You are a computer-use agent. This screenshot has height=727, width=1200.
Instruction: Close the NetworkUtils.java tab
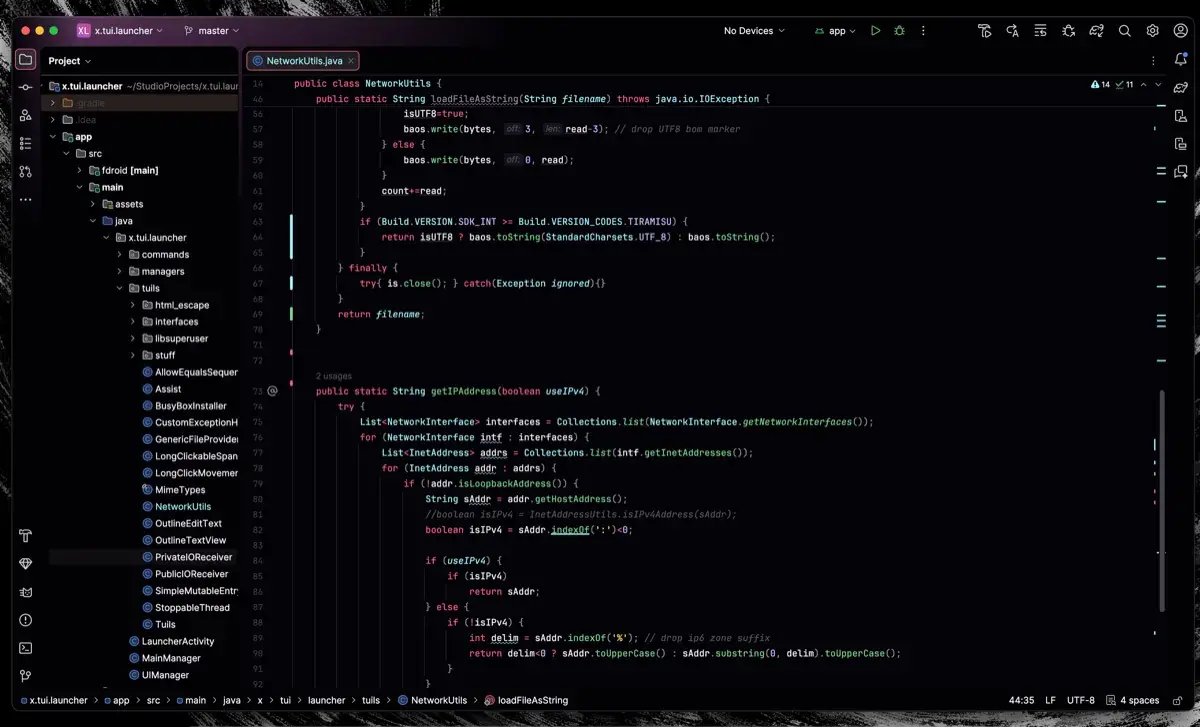coord(351,61)
